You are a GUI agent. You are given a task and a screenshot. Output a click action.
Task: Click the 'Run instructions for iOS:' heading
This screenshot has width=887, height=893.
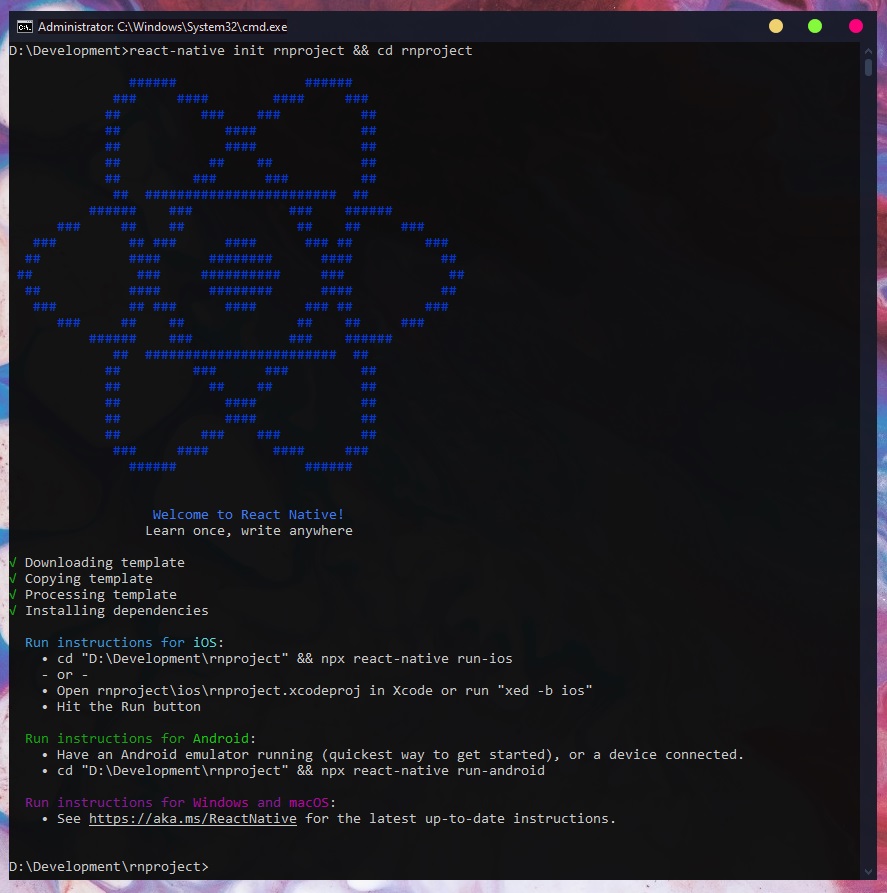125,642
